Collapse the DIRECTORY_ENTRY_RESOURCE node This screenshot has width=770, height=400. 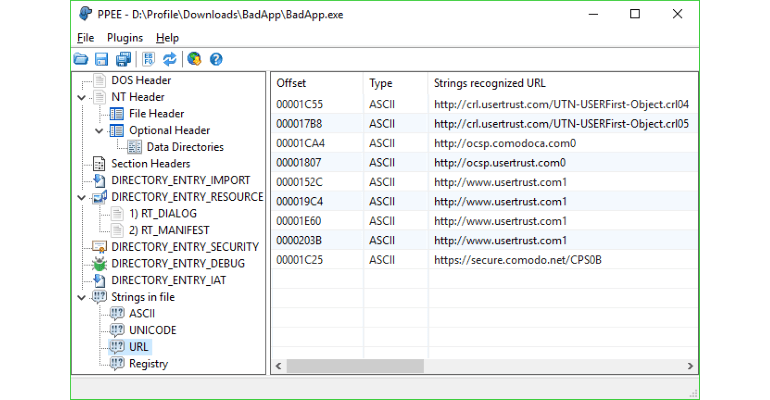80,197
